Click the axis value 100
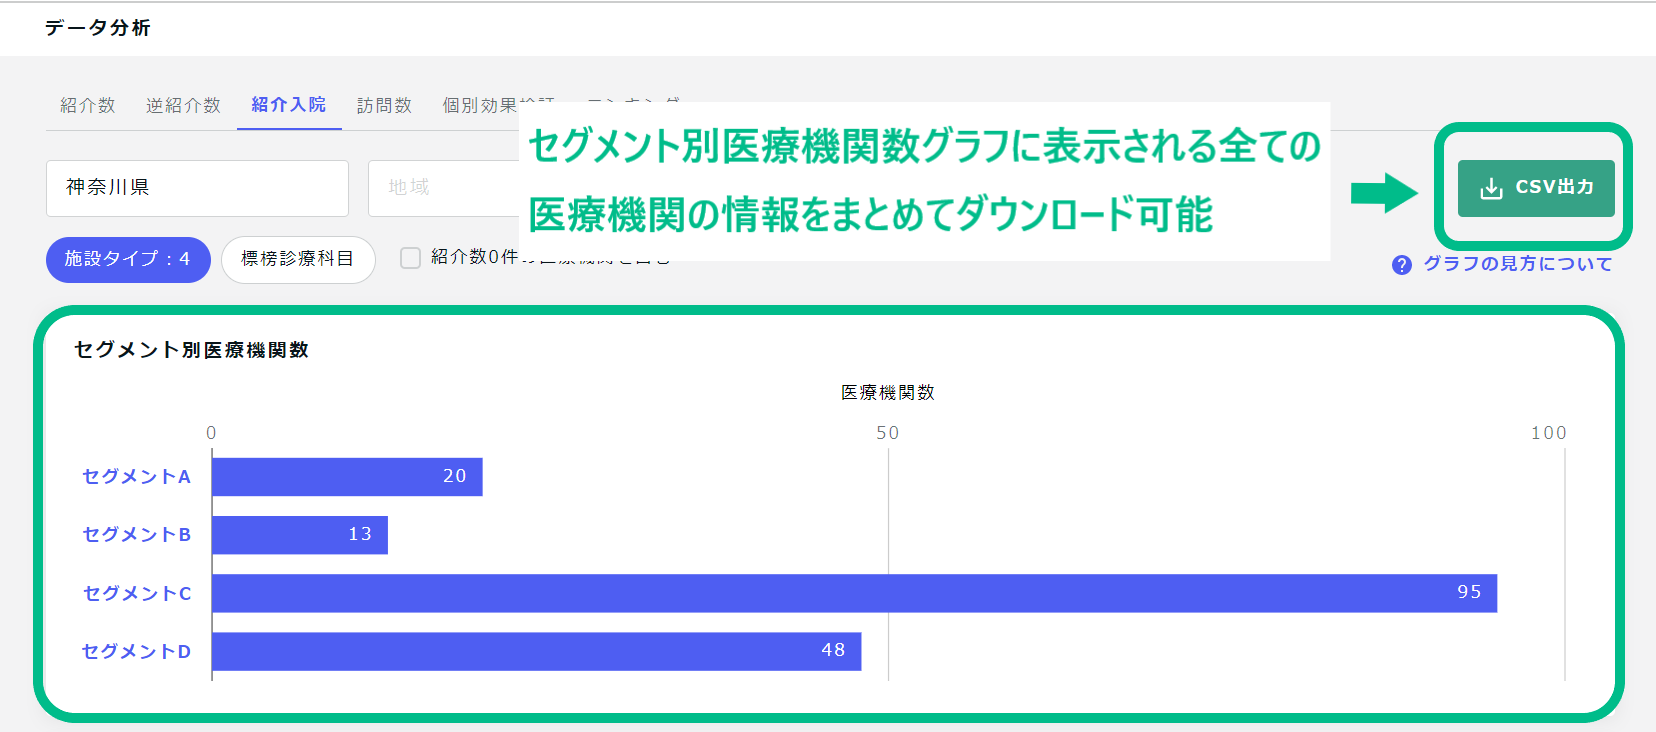 coord(1549,433)
